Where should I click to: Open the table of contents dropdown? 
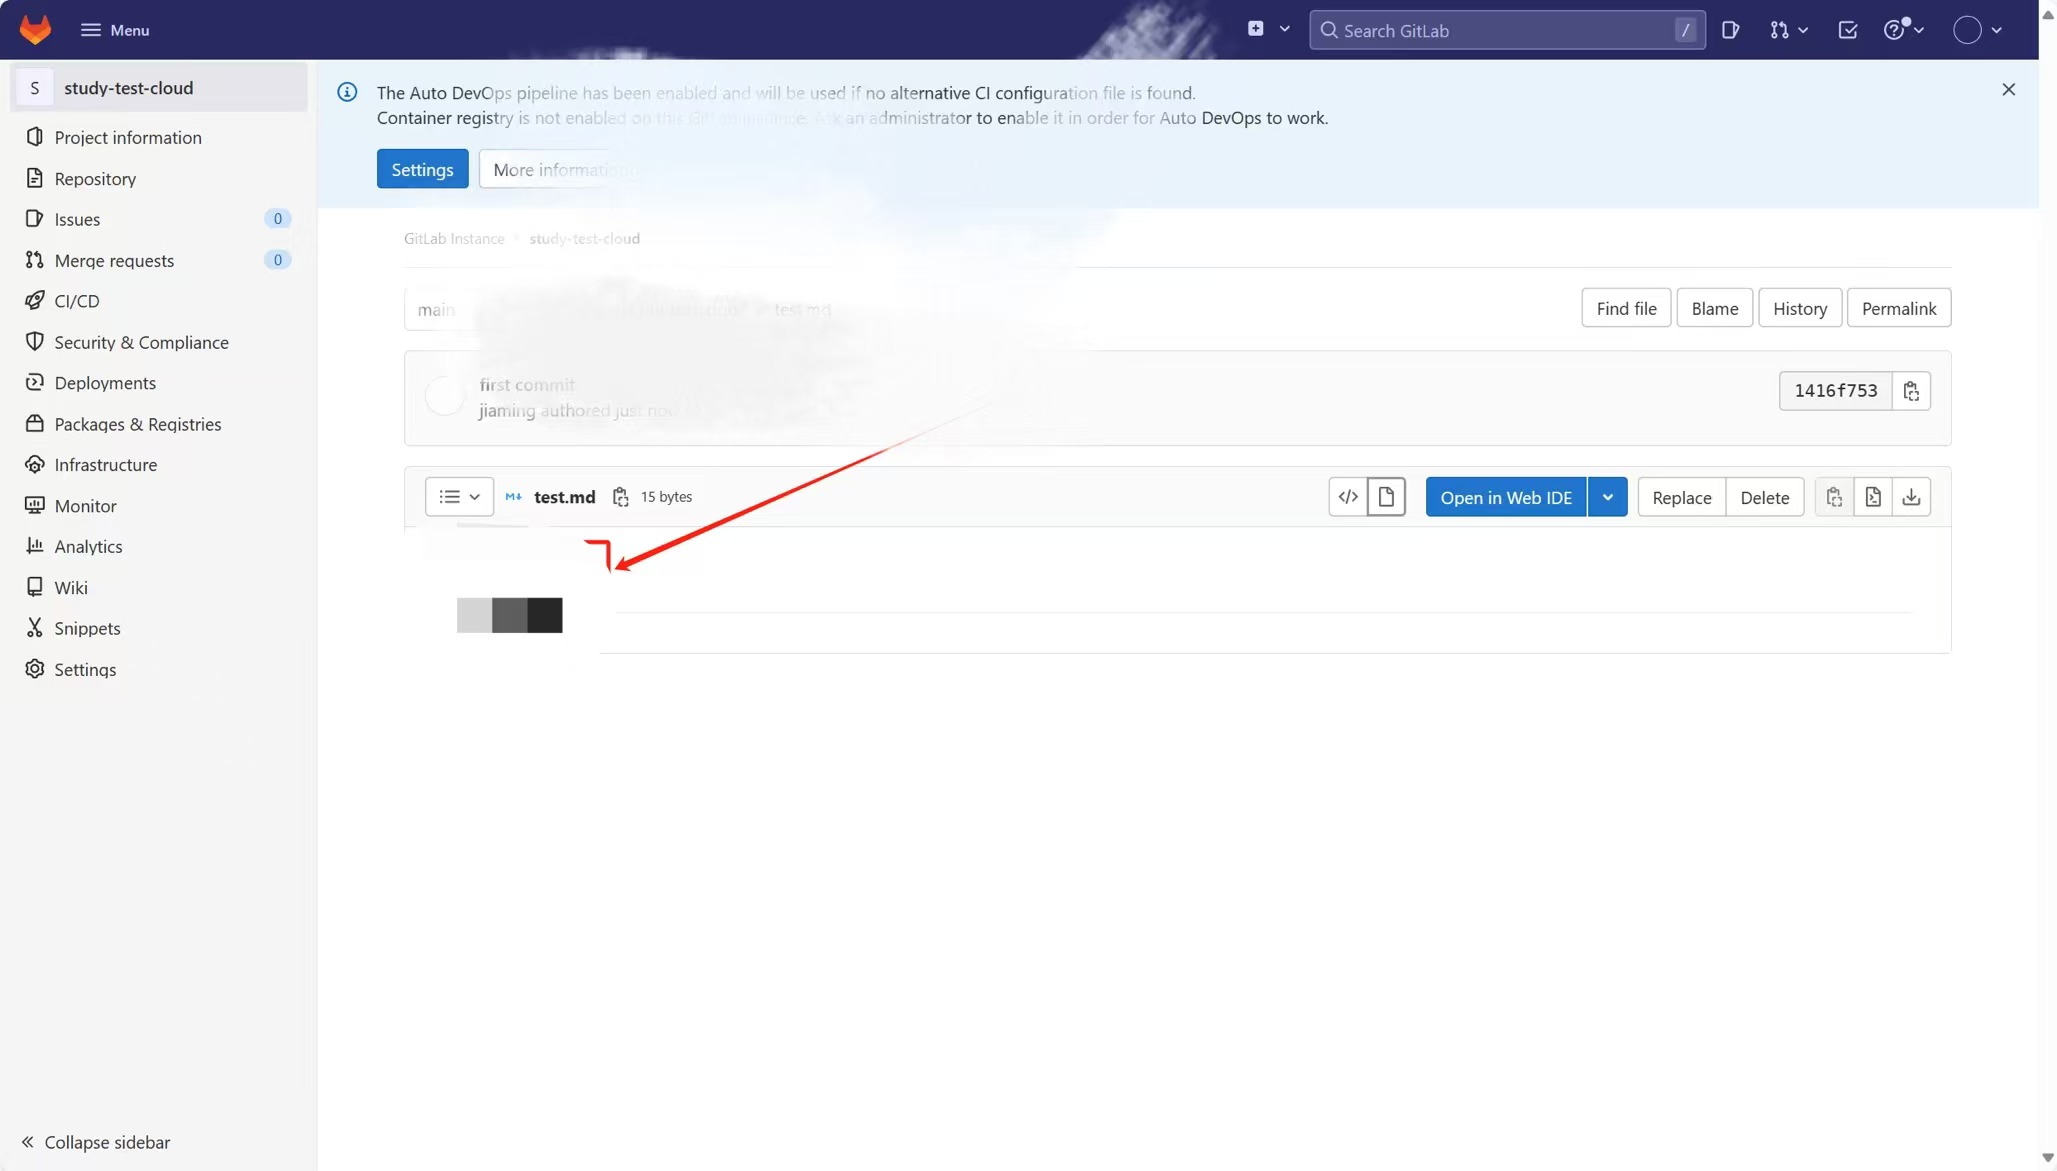pos(459,497)
